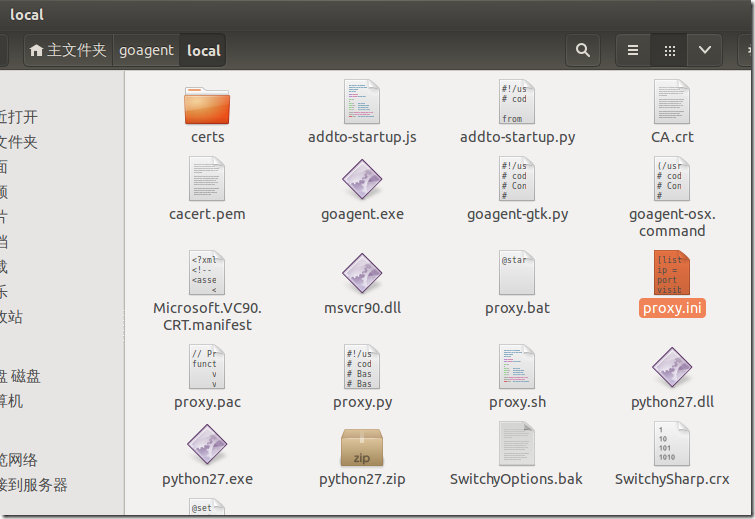Click the python27.zip file name label

[362, 479]
